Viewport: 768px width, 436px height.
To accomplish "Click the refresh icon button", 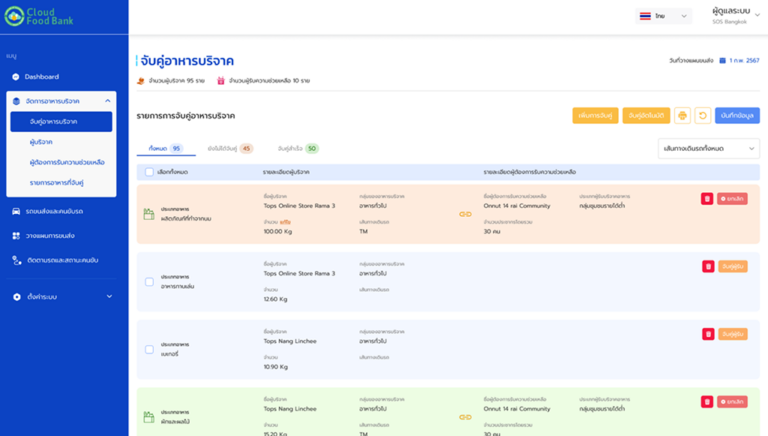I will (x=702, y=116).
